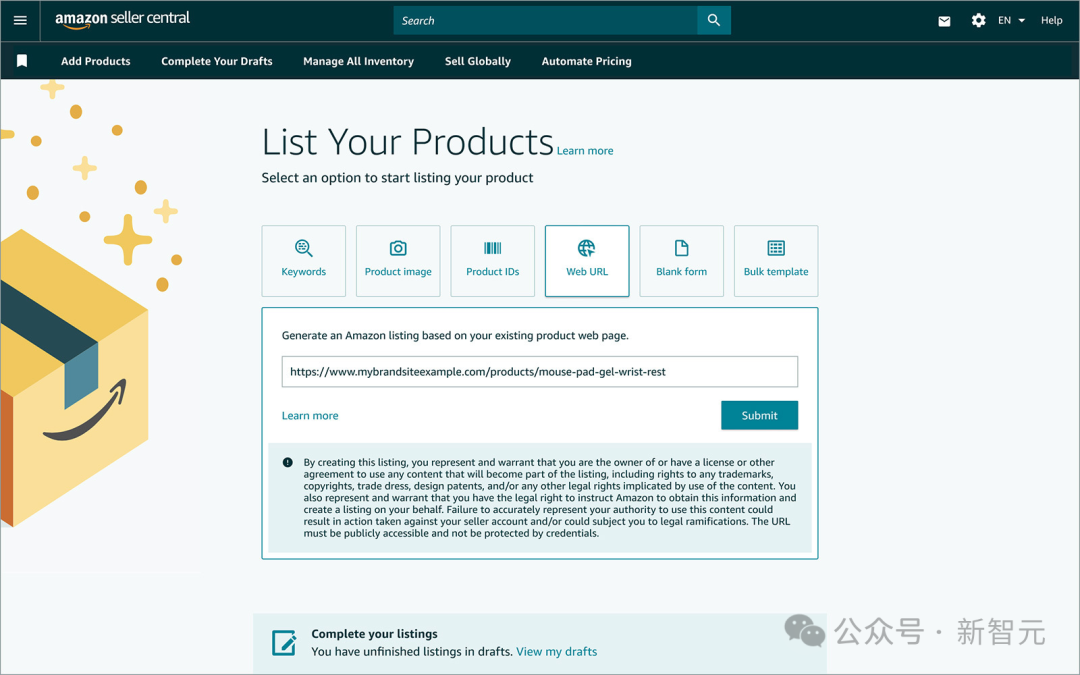The height and width of the screenshot is (675, 1080).
Task: Open View my drafts link
Action: (x=557, y=652)
